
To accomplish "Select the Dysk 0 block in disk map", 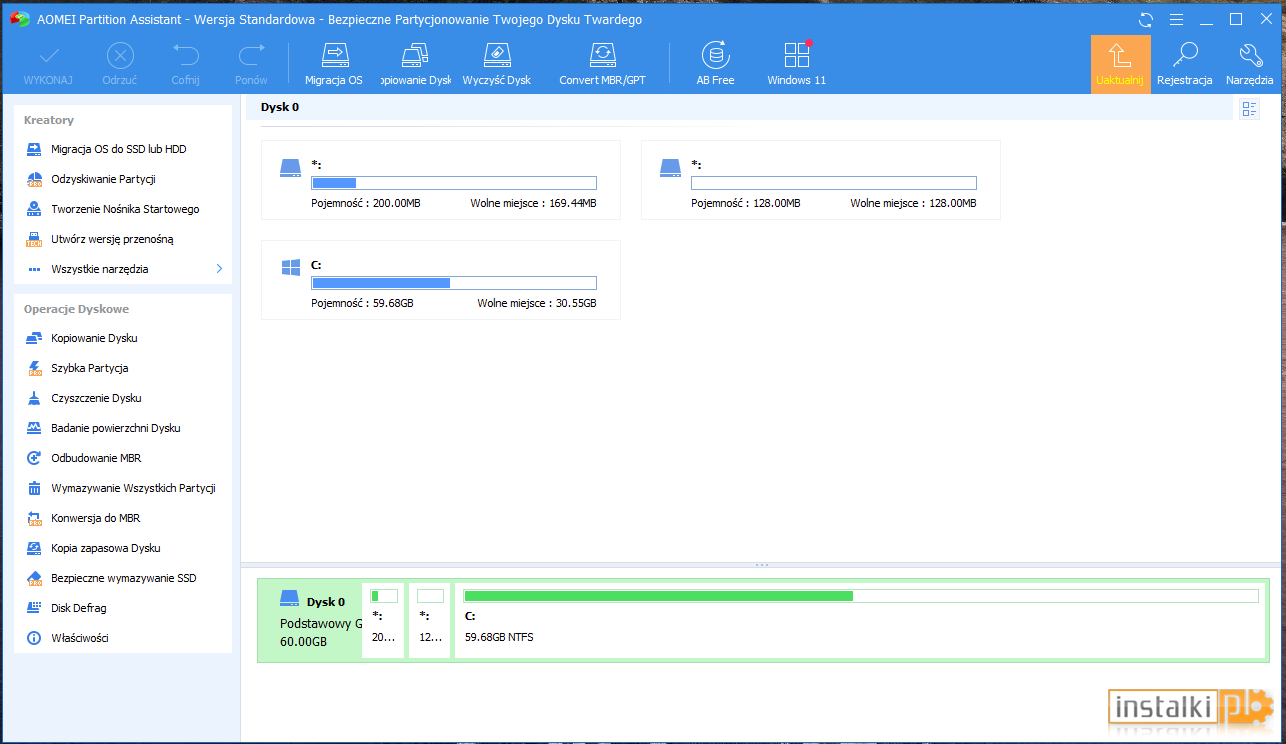I will coord(310,621).
